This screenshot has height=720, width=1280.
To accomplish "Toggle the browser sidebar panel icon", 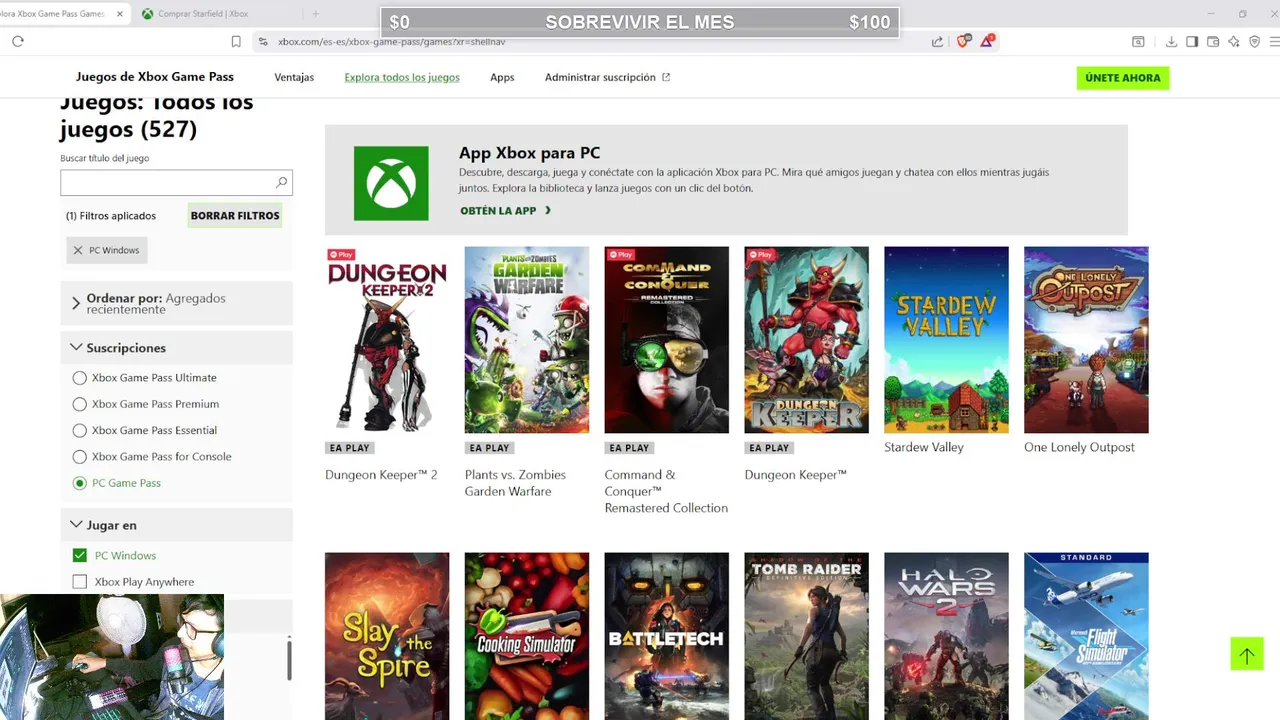I will point(1192,41).
